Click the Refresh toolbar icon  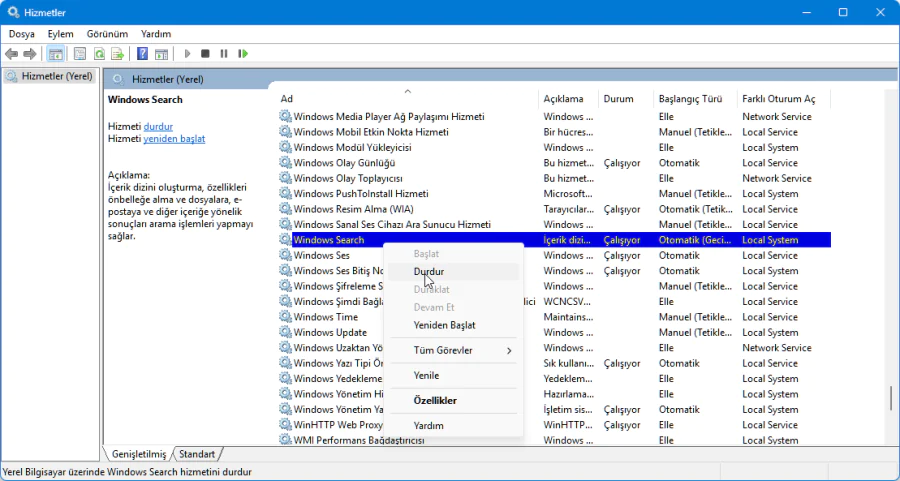click(x=99, y=54)
